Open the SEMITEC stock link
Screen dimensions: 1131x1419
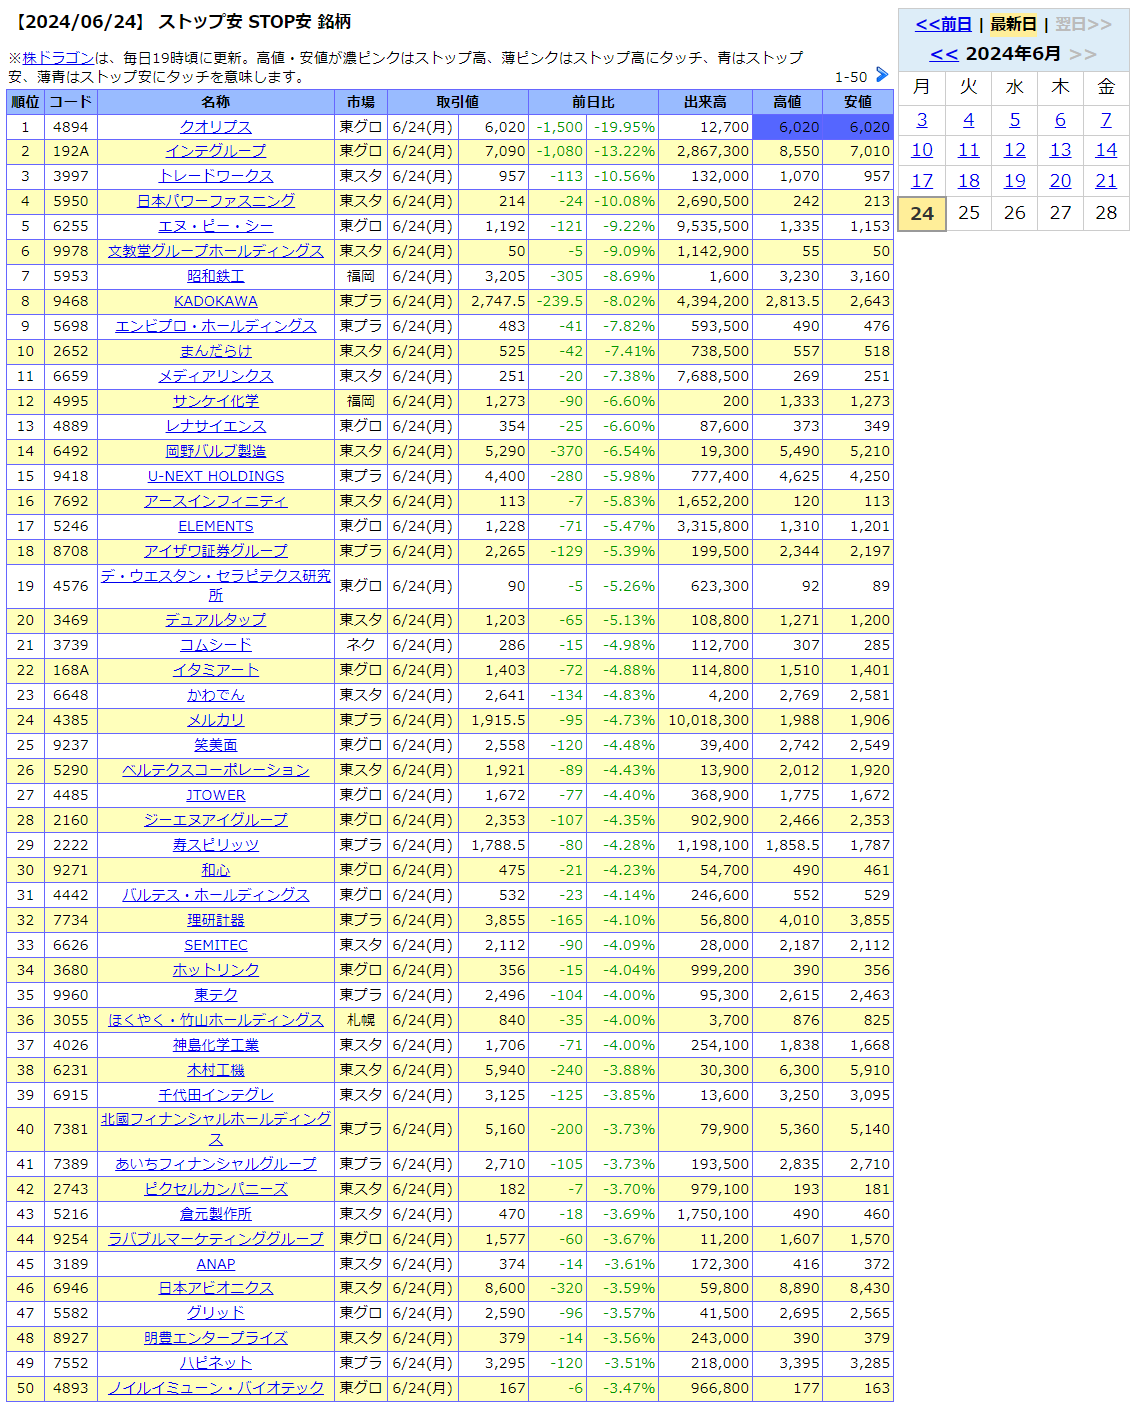(216, 945)
